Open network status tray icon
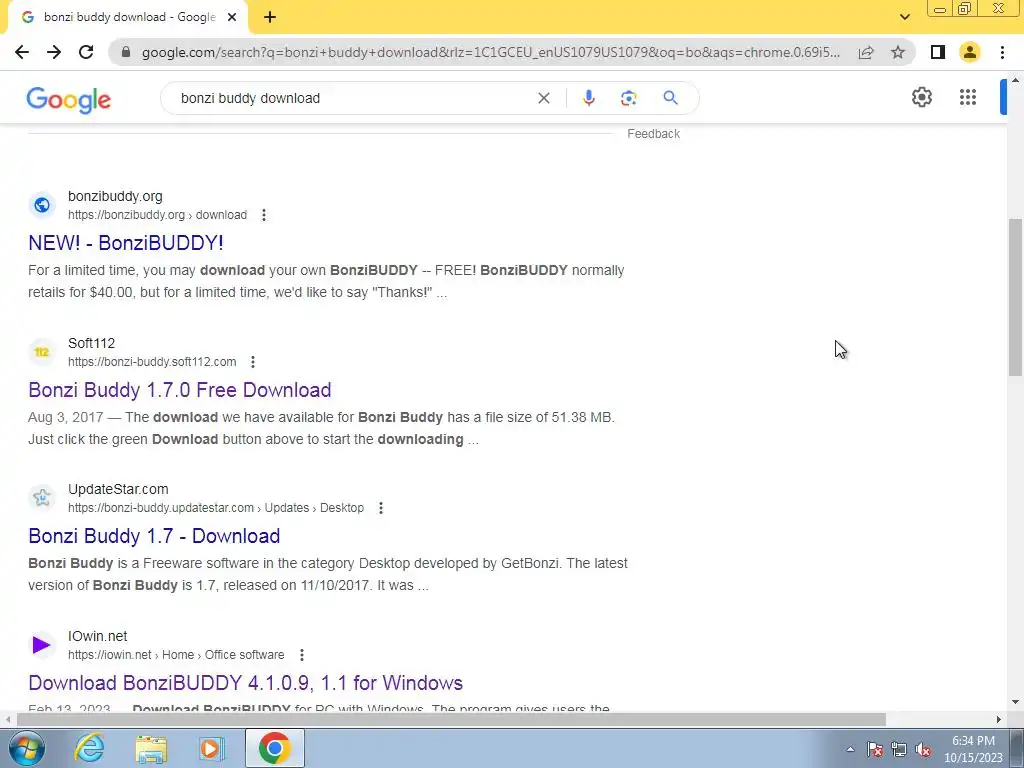1024x768 pixels. pos(899,750)
